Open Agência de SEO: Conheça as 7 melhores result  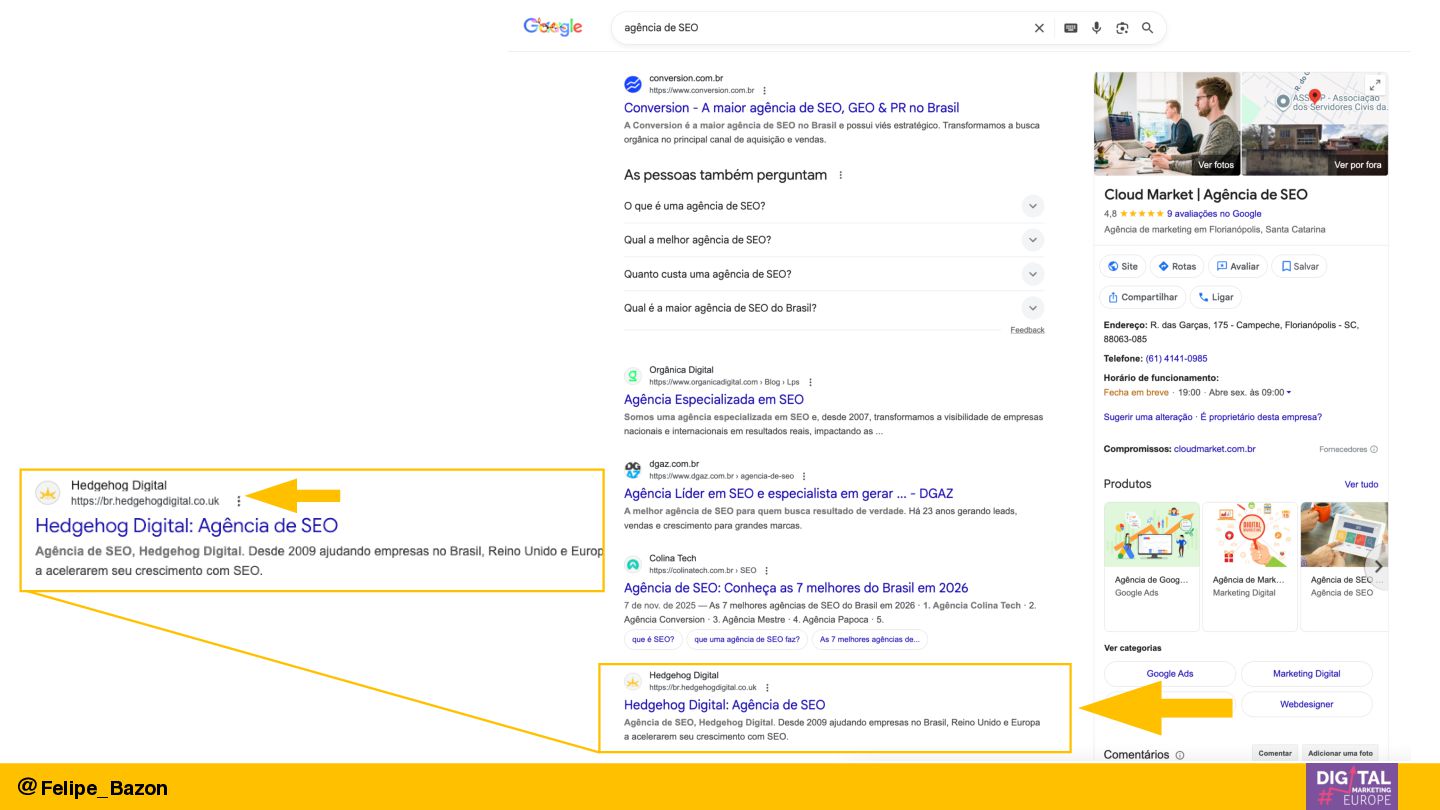pos(796,588)
